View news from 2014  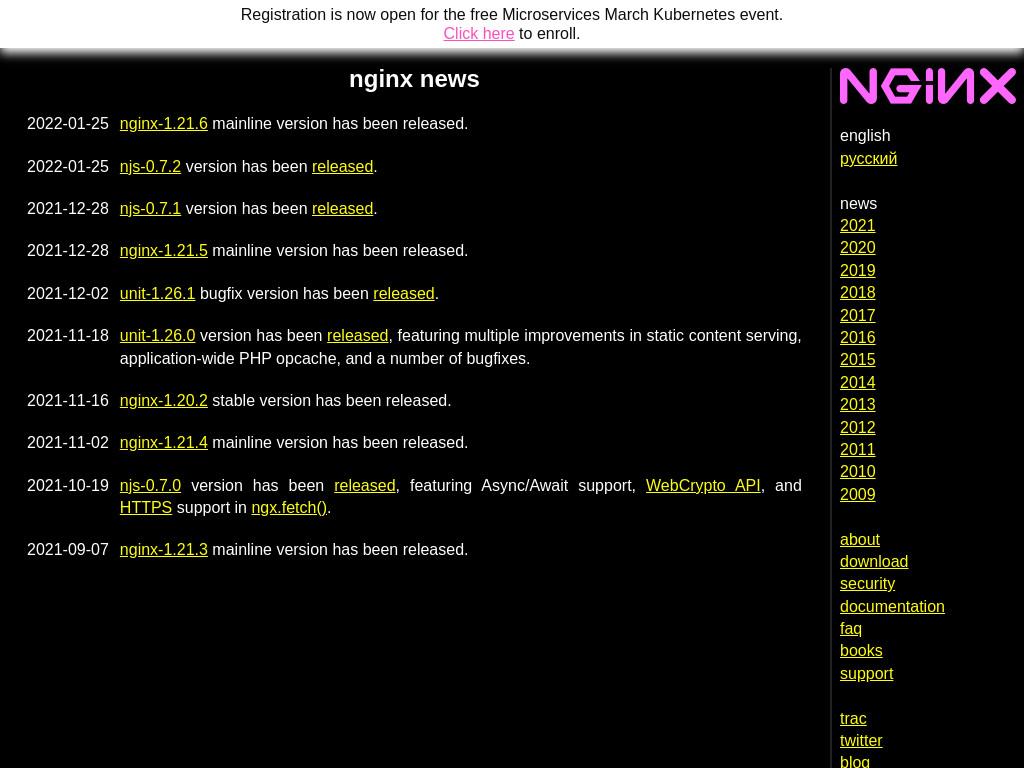pyautogui.click(x=857, y=383)
